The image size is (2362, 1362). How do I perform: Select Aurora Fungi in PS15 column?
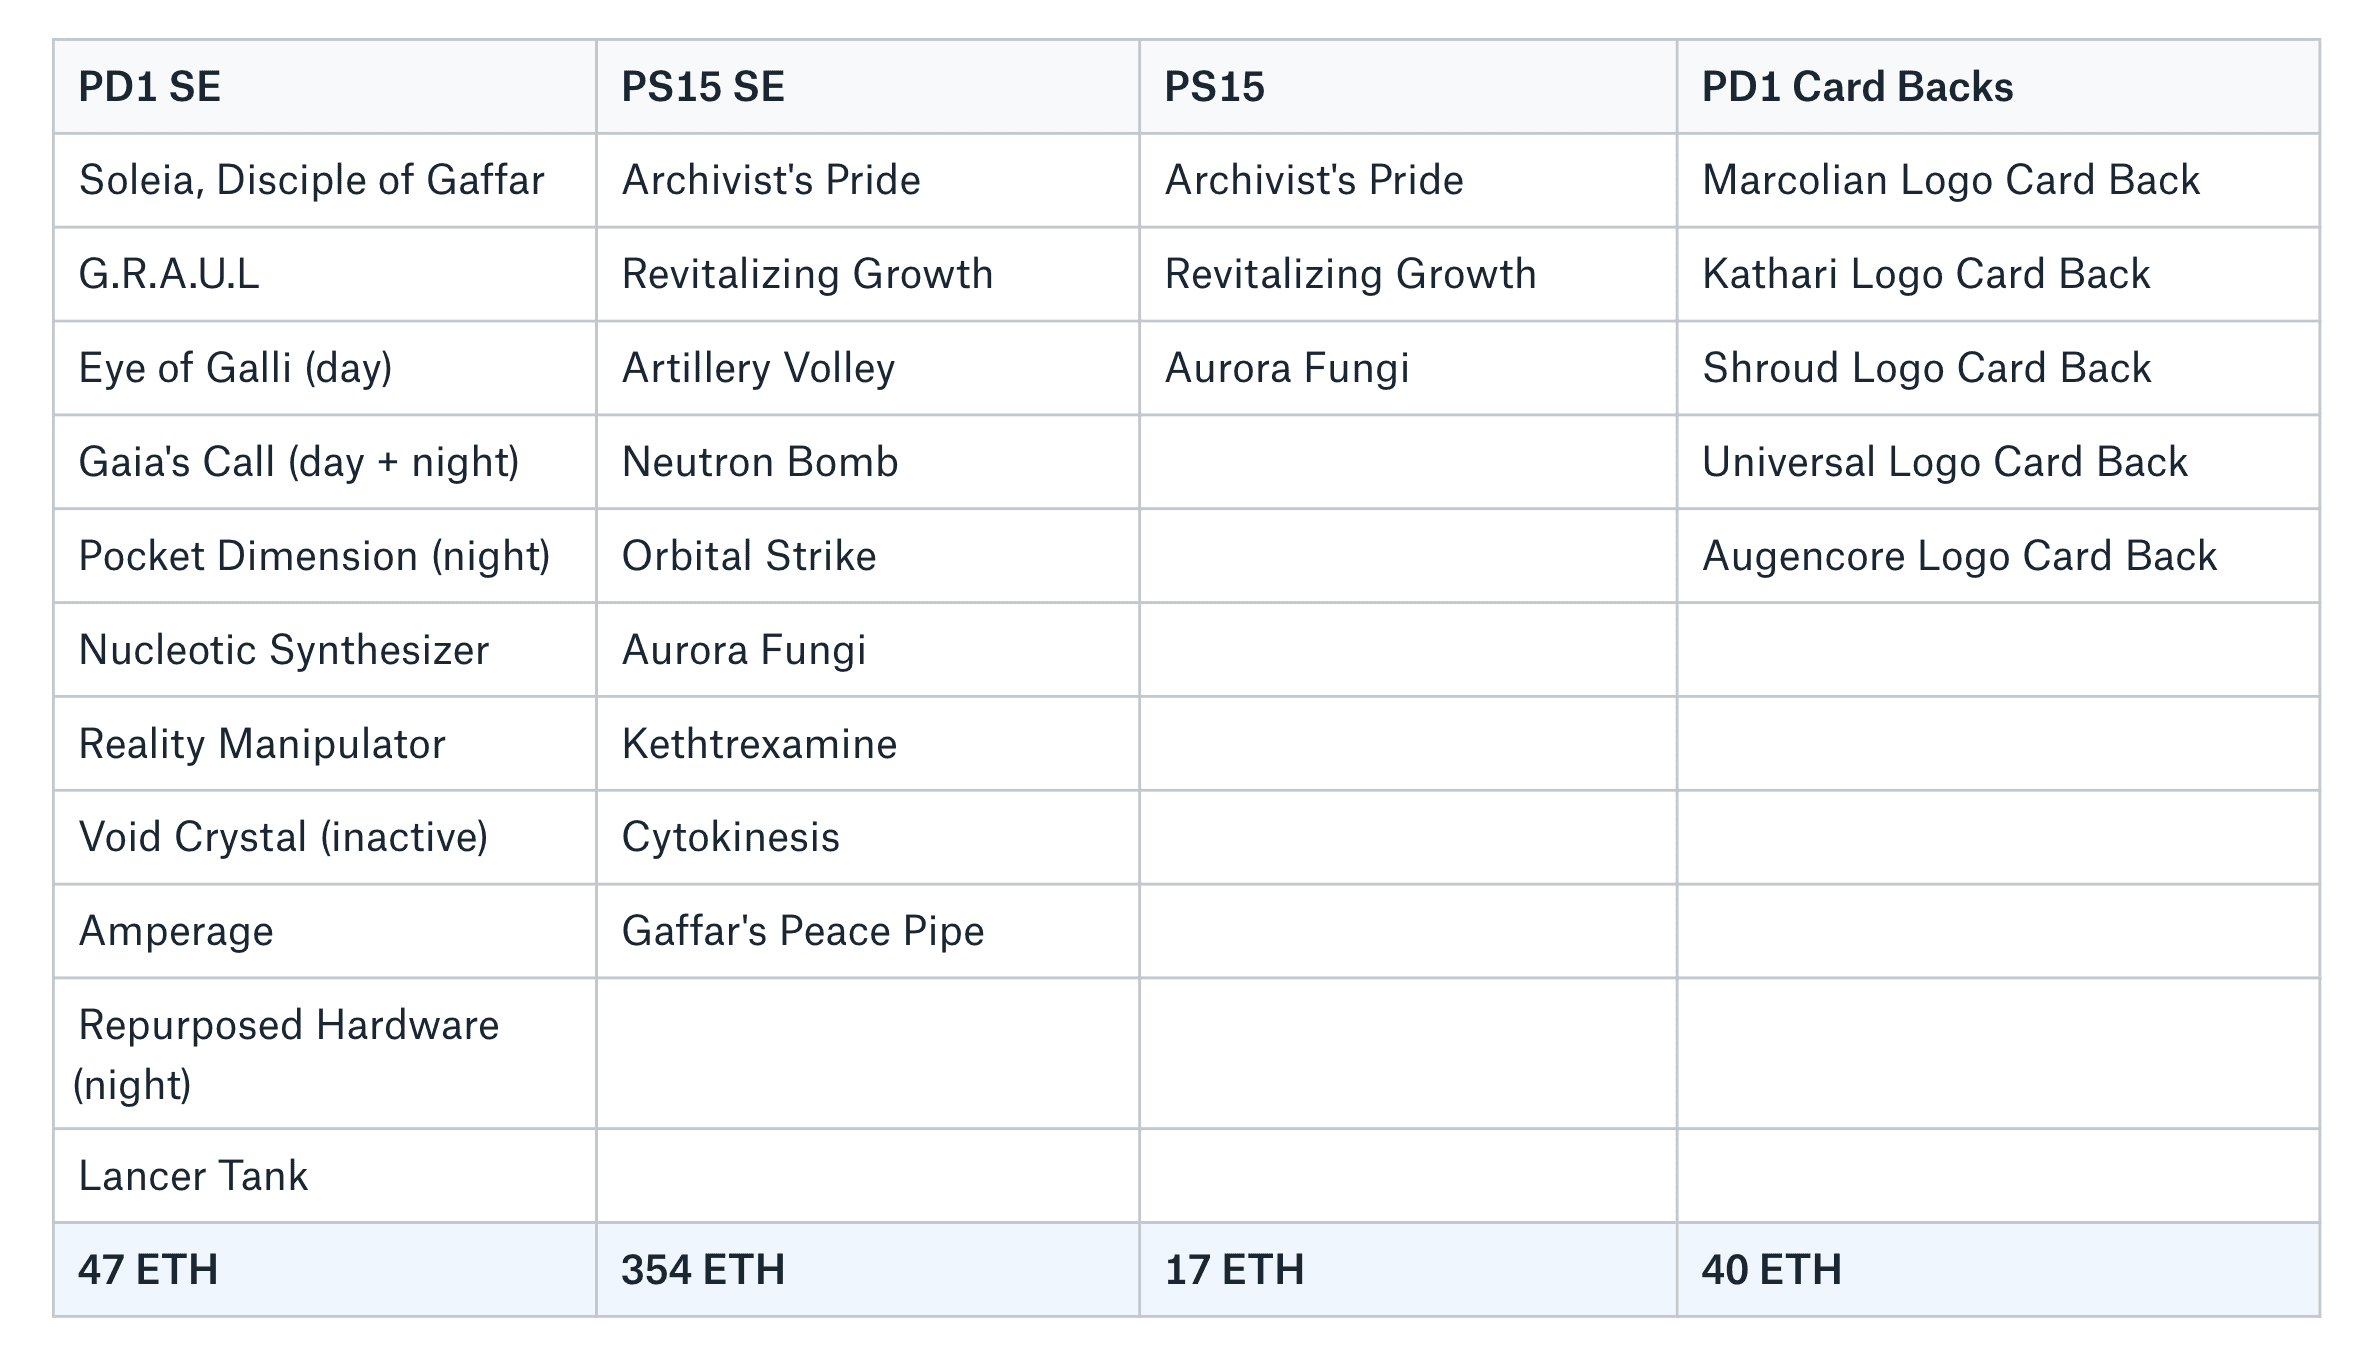(1408, 368)
